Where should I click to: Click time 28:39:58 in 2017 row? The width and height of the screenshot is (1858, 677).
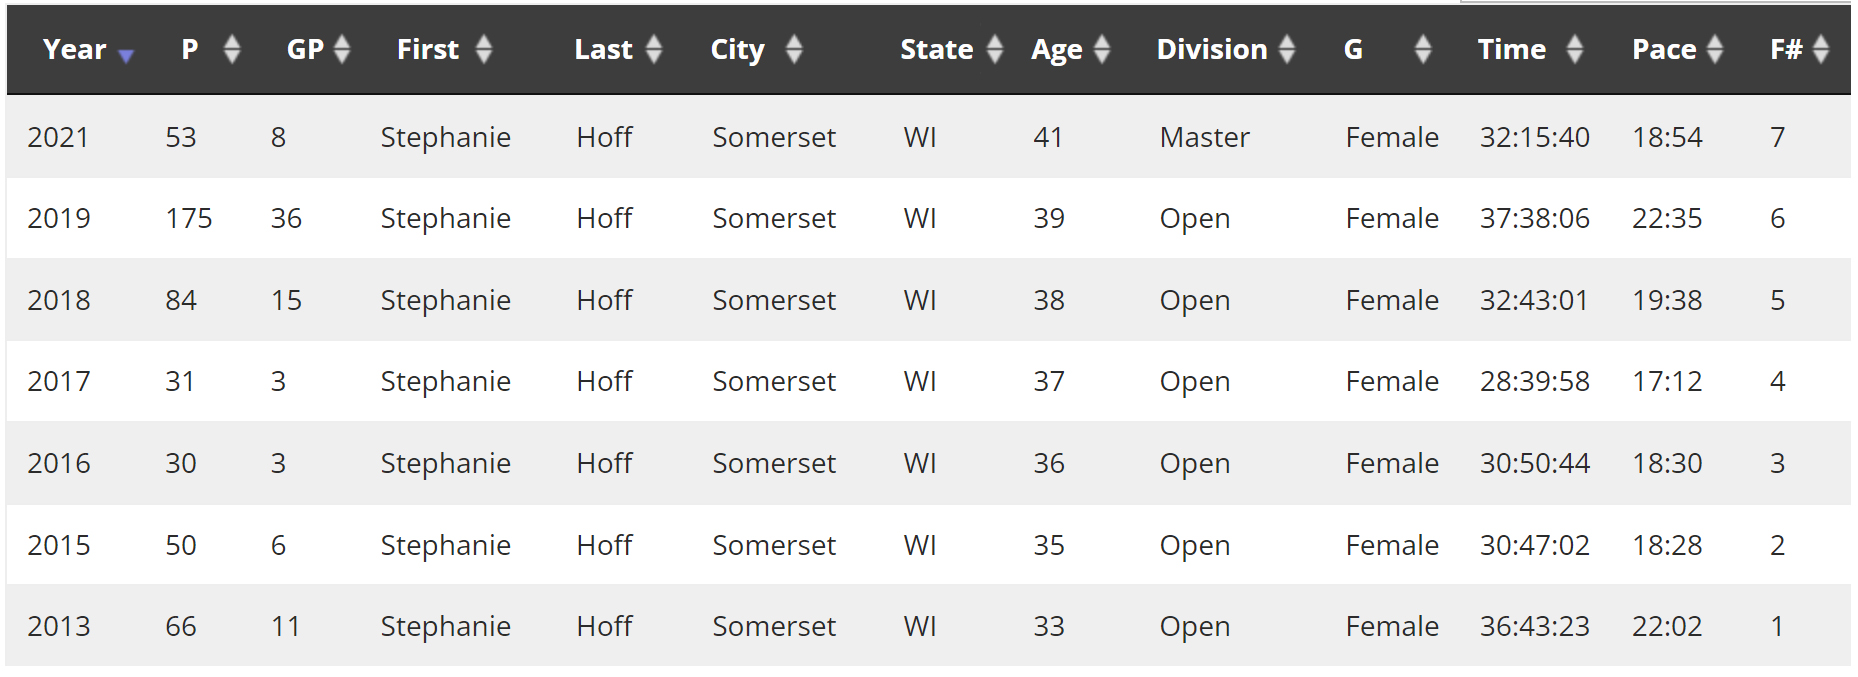[1535, 381]
